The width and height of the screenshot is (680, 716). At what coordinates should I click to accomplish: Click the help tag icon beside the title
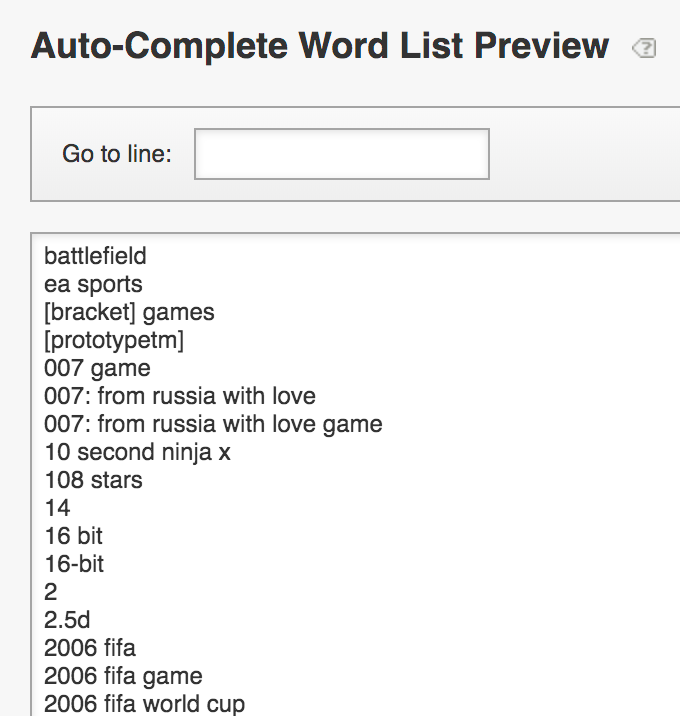644,48
